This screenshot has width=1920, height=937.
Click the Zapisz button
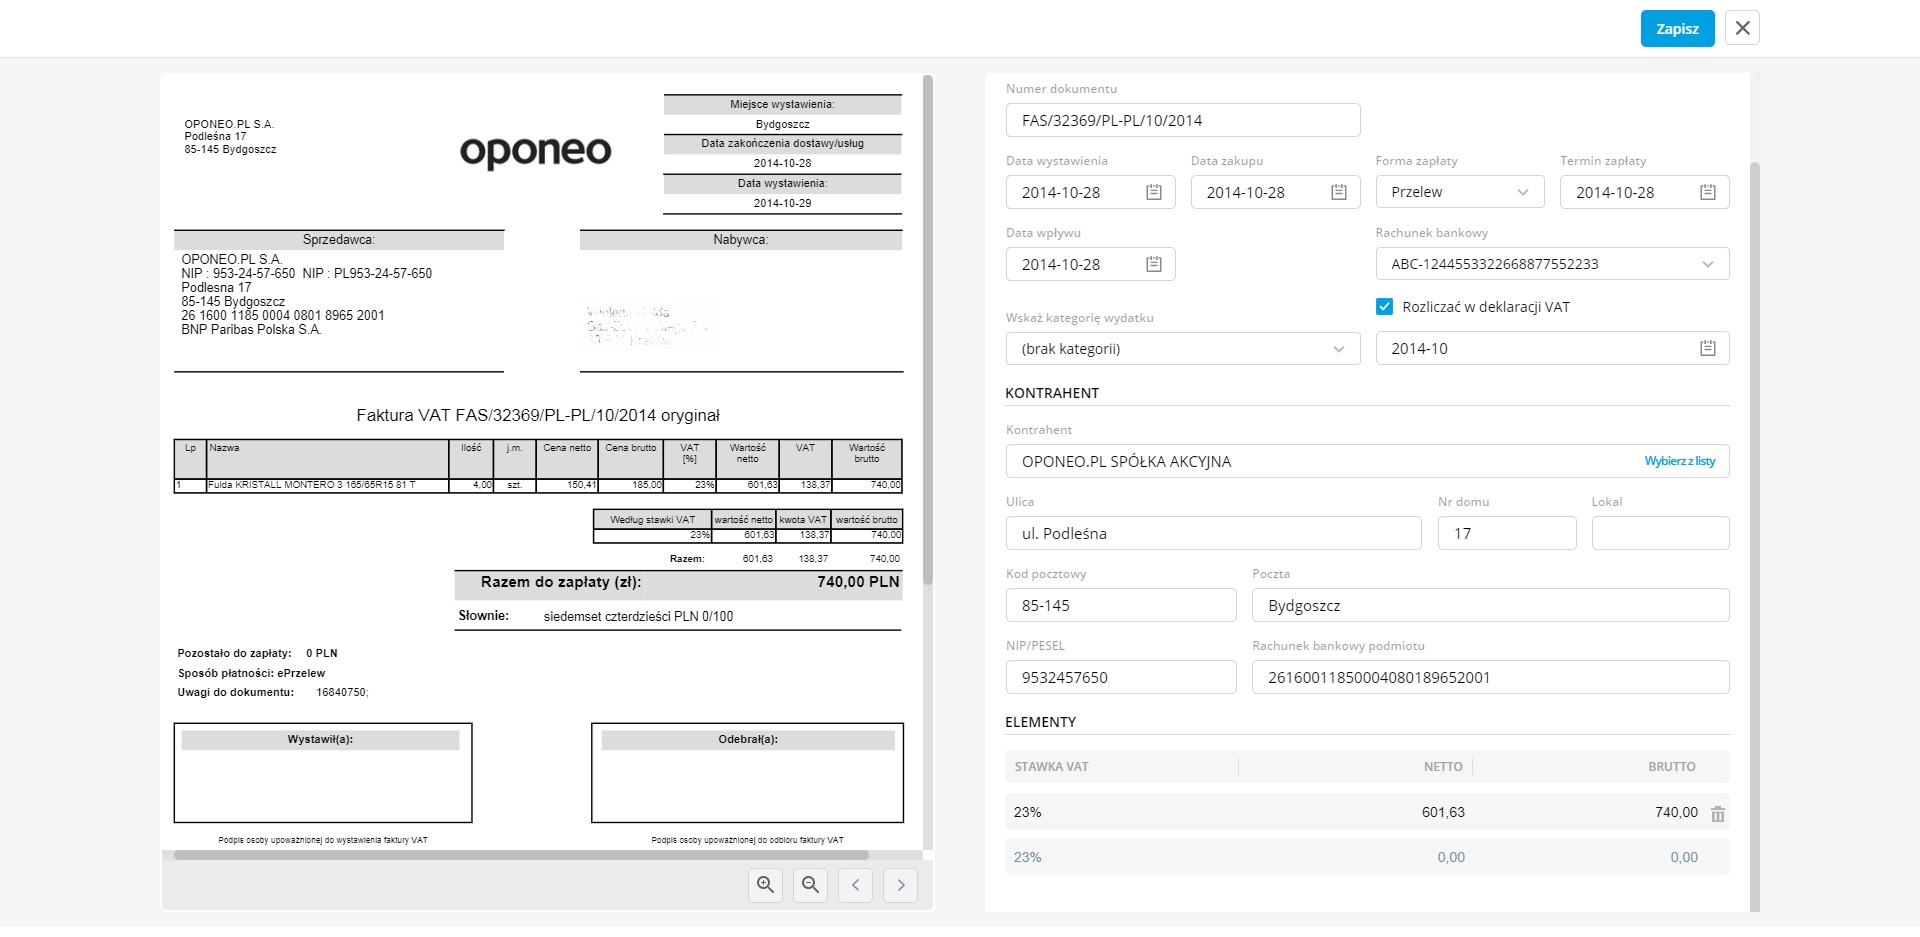click(x=1677, y=29)
